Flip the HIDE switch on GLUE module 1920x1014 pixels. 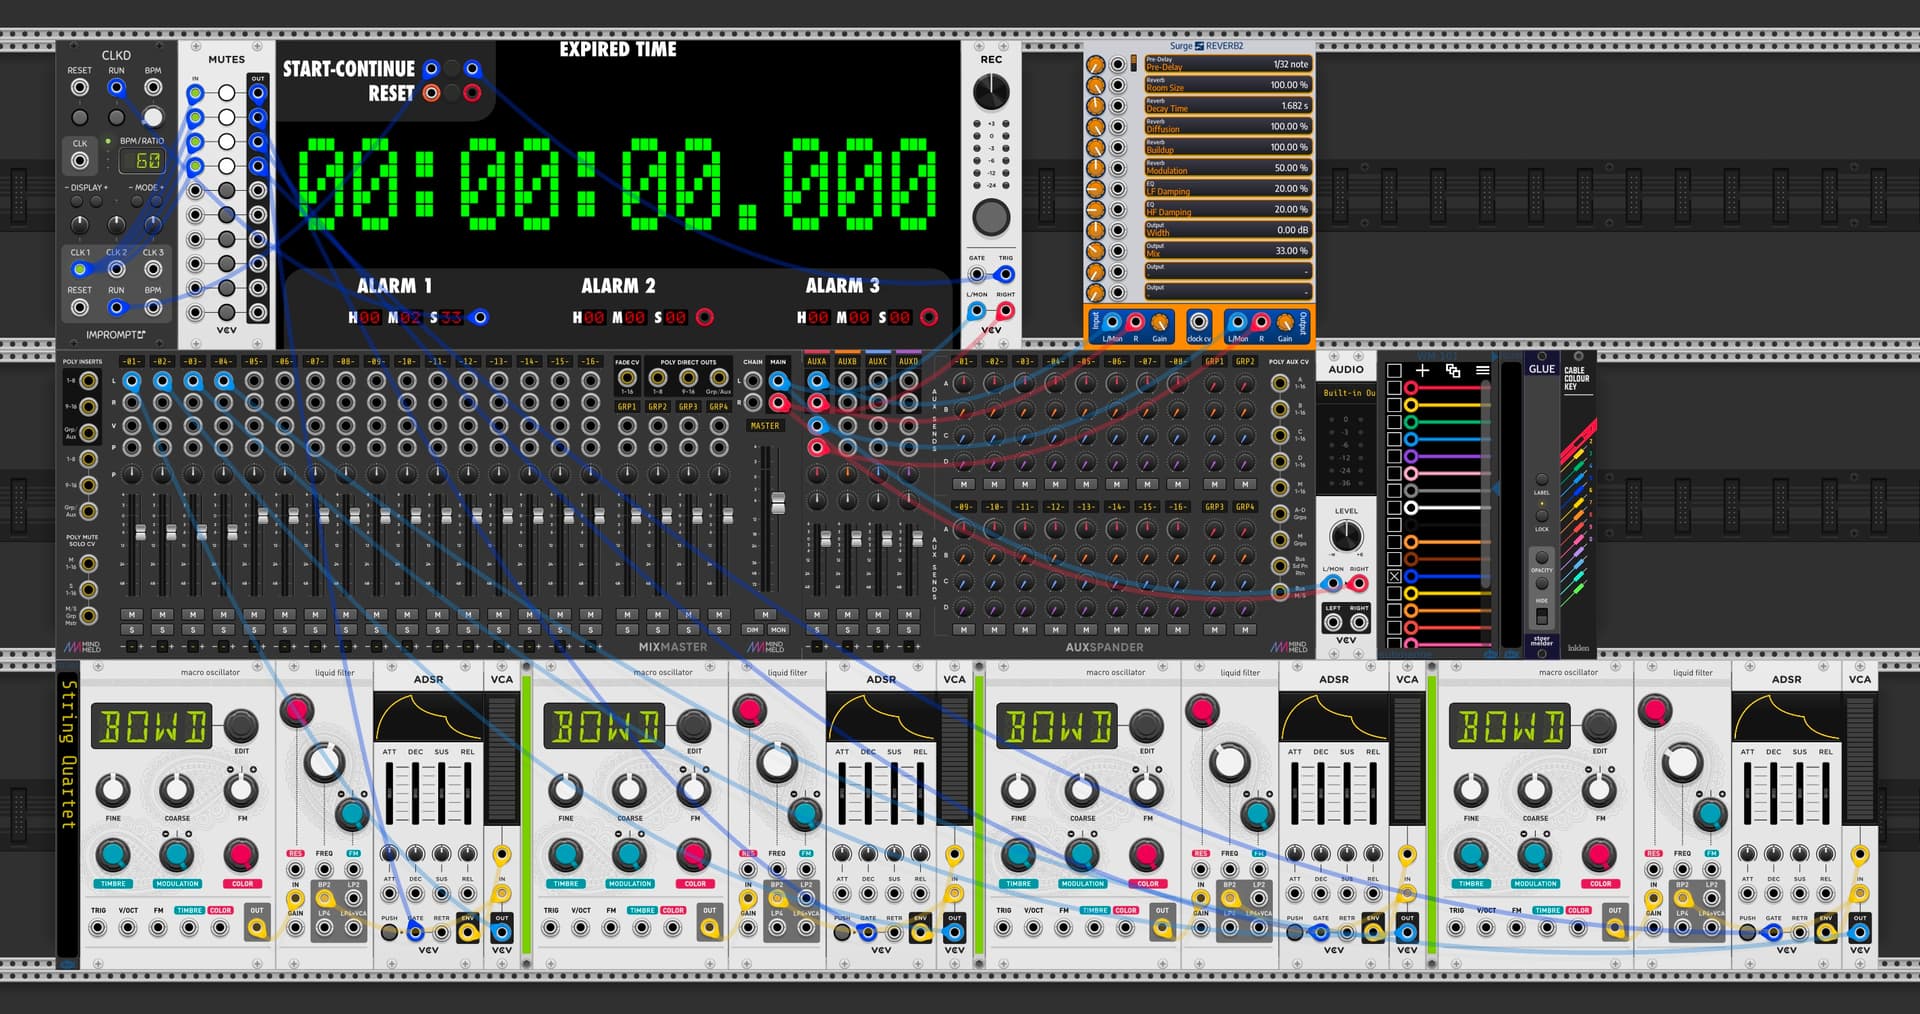click(1542, 615)
